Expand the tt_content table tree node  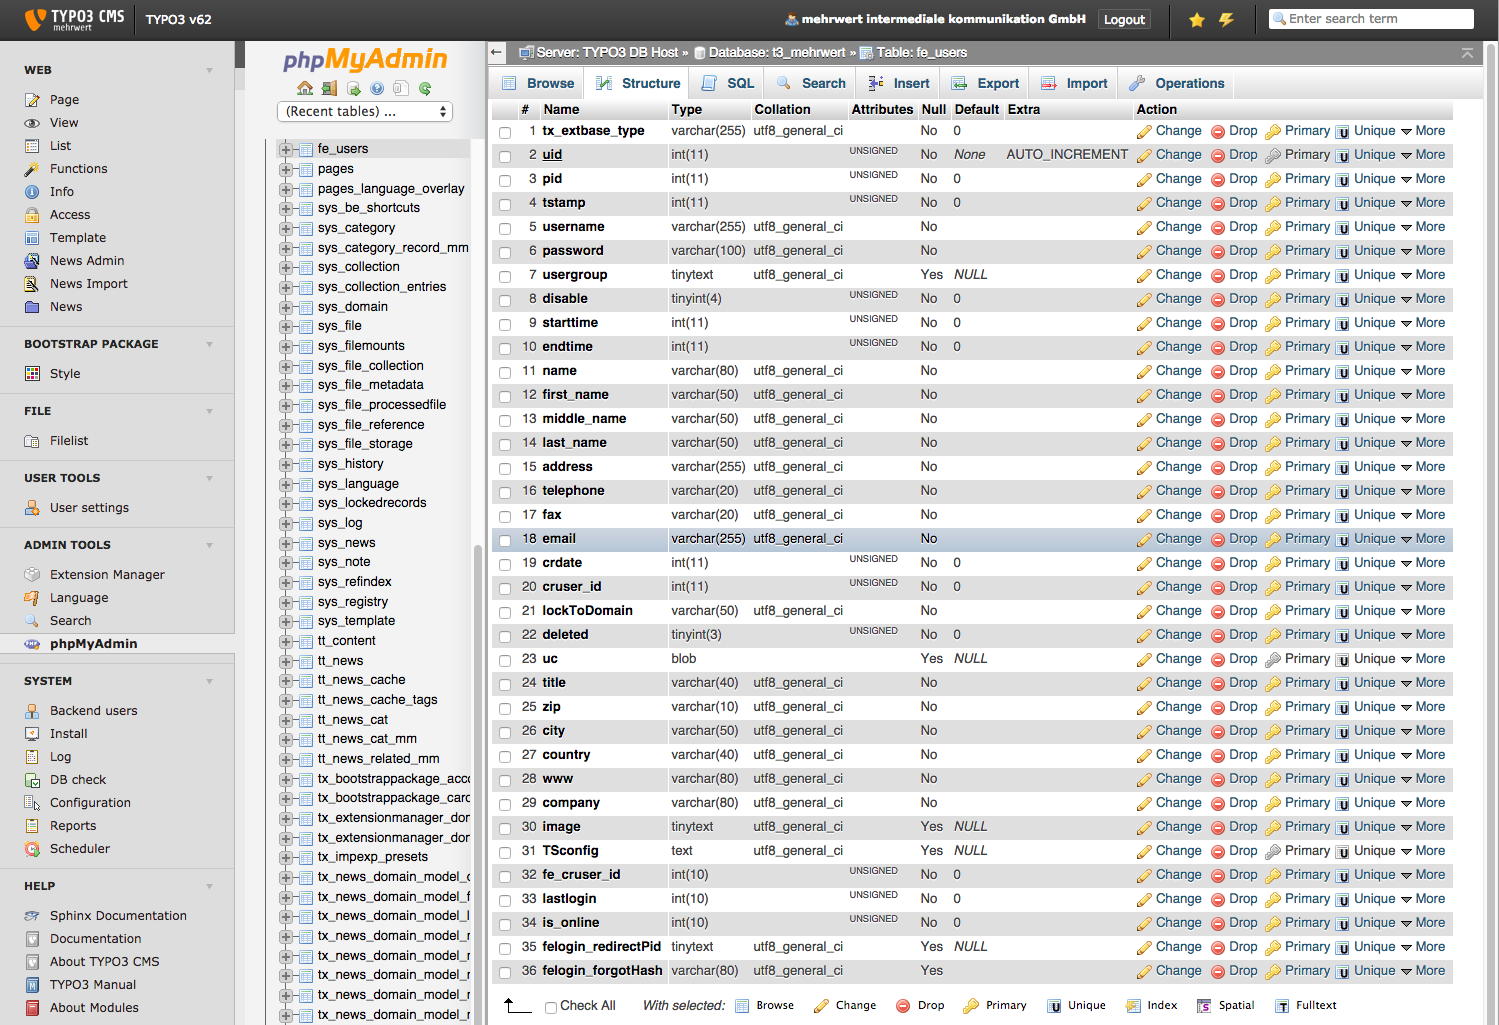pyautogui.click(x=286, y=641)
